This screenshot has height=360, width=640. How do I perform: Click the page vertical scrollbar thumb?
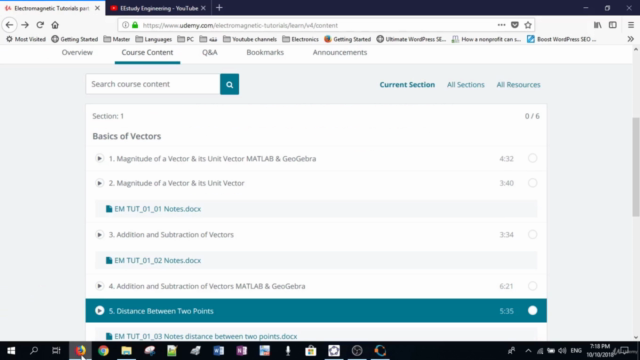point(636,167)
